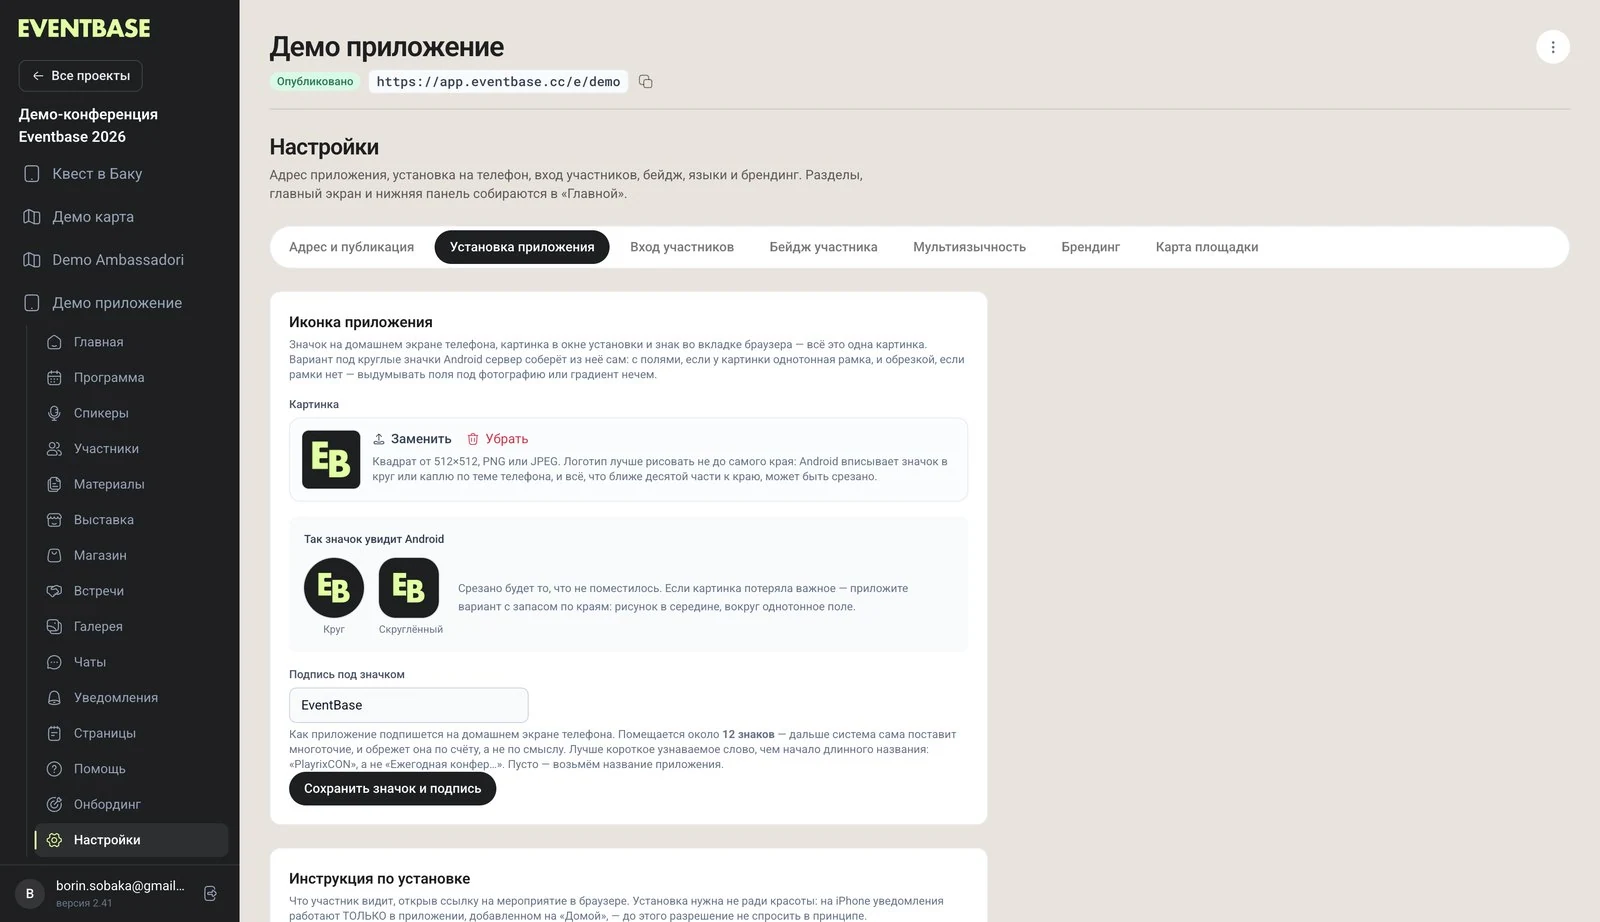
Task: Open the Программа calendar icon
Action: tap(55, 378)
